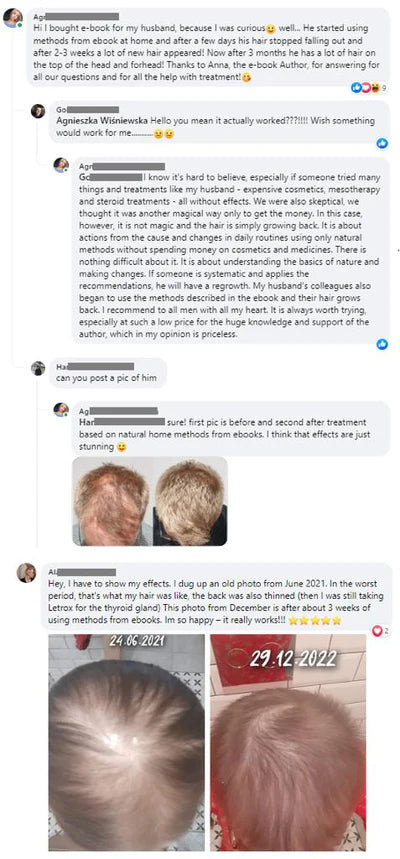Open redacted mention before 'I know it's hard'
This screenshot has width=400, height=859.
point(111,177)
